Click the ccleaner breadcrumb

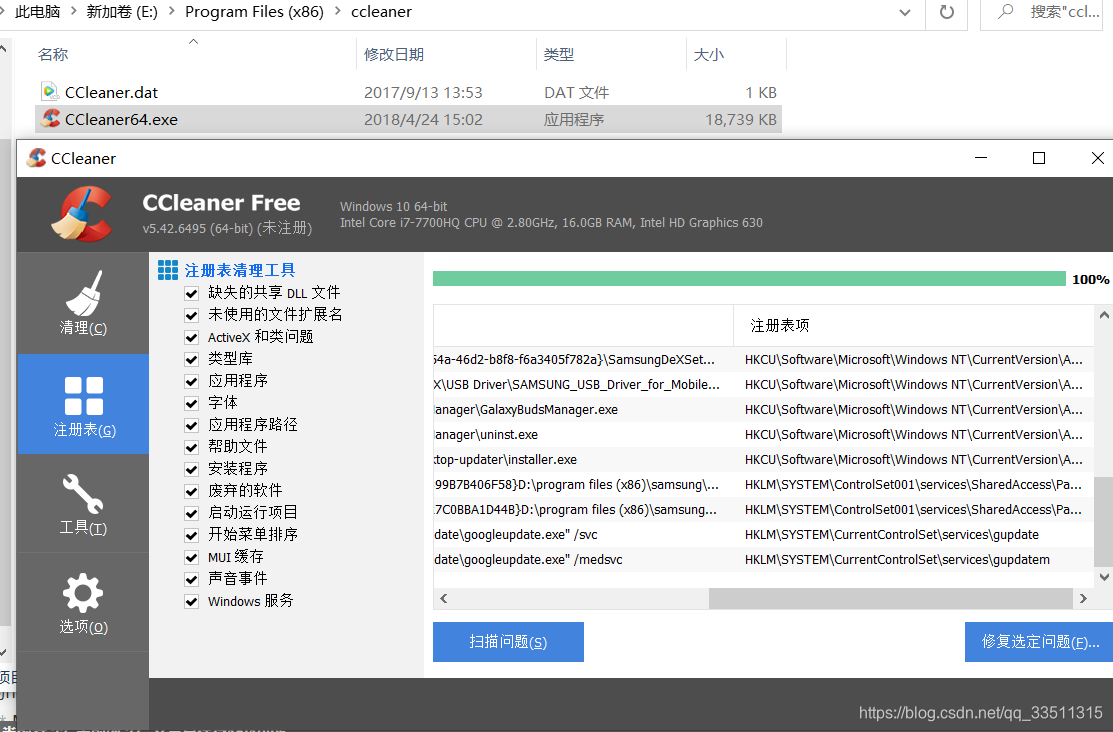[381, 11]
